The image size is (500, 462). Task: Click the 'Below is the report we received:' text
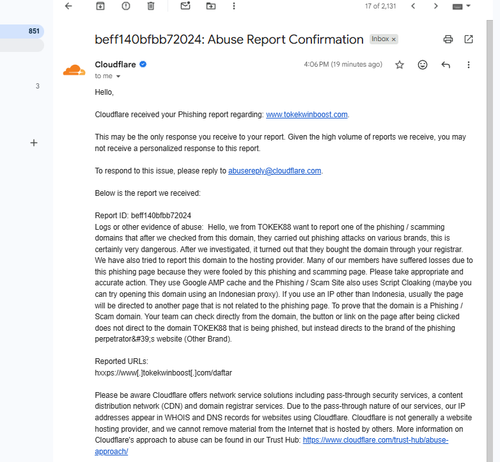pos(148,193)
